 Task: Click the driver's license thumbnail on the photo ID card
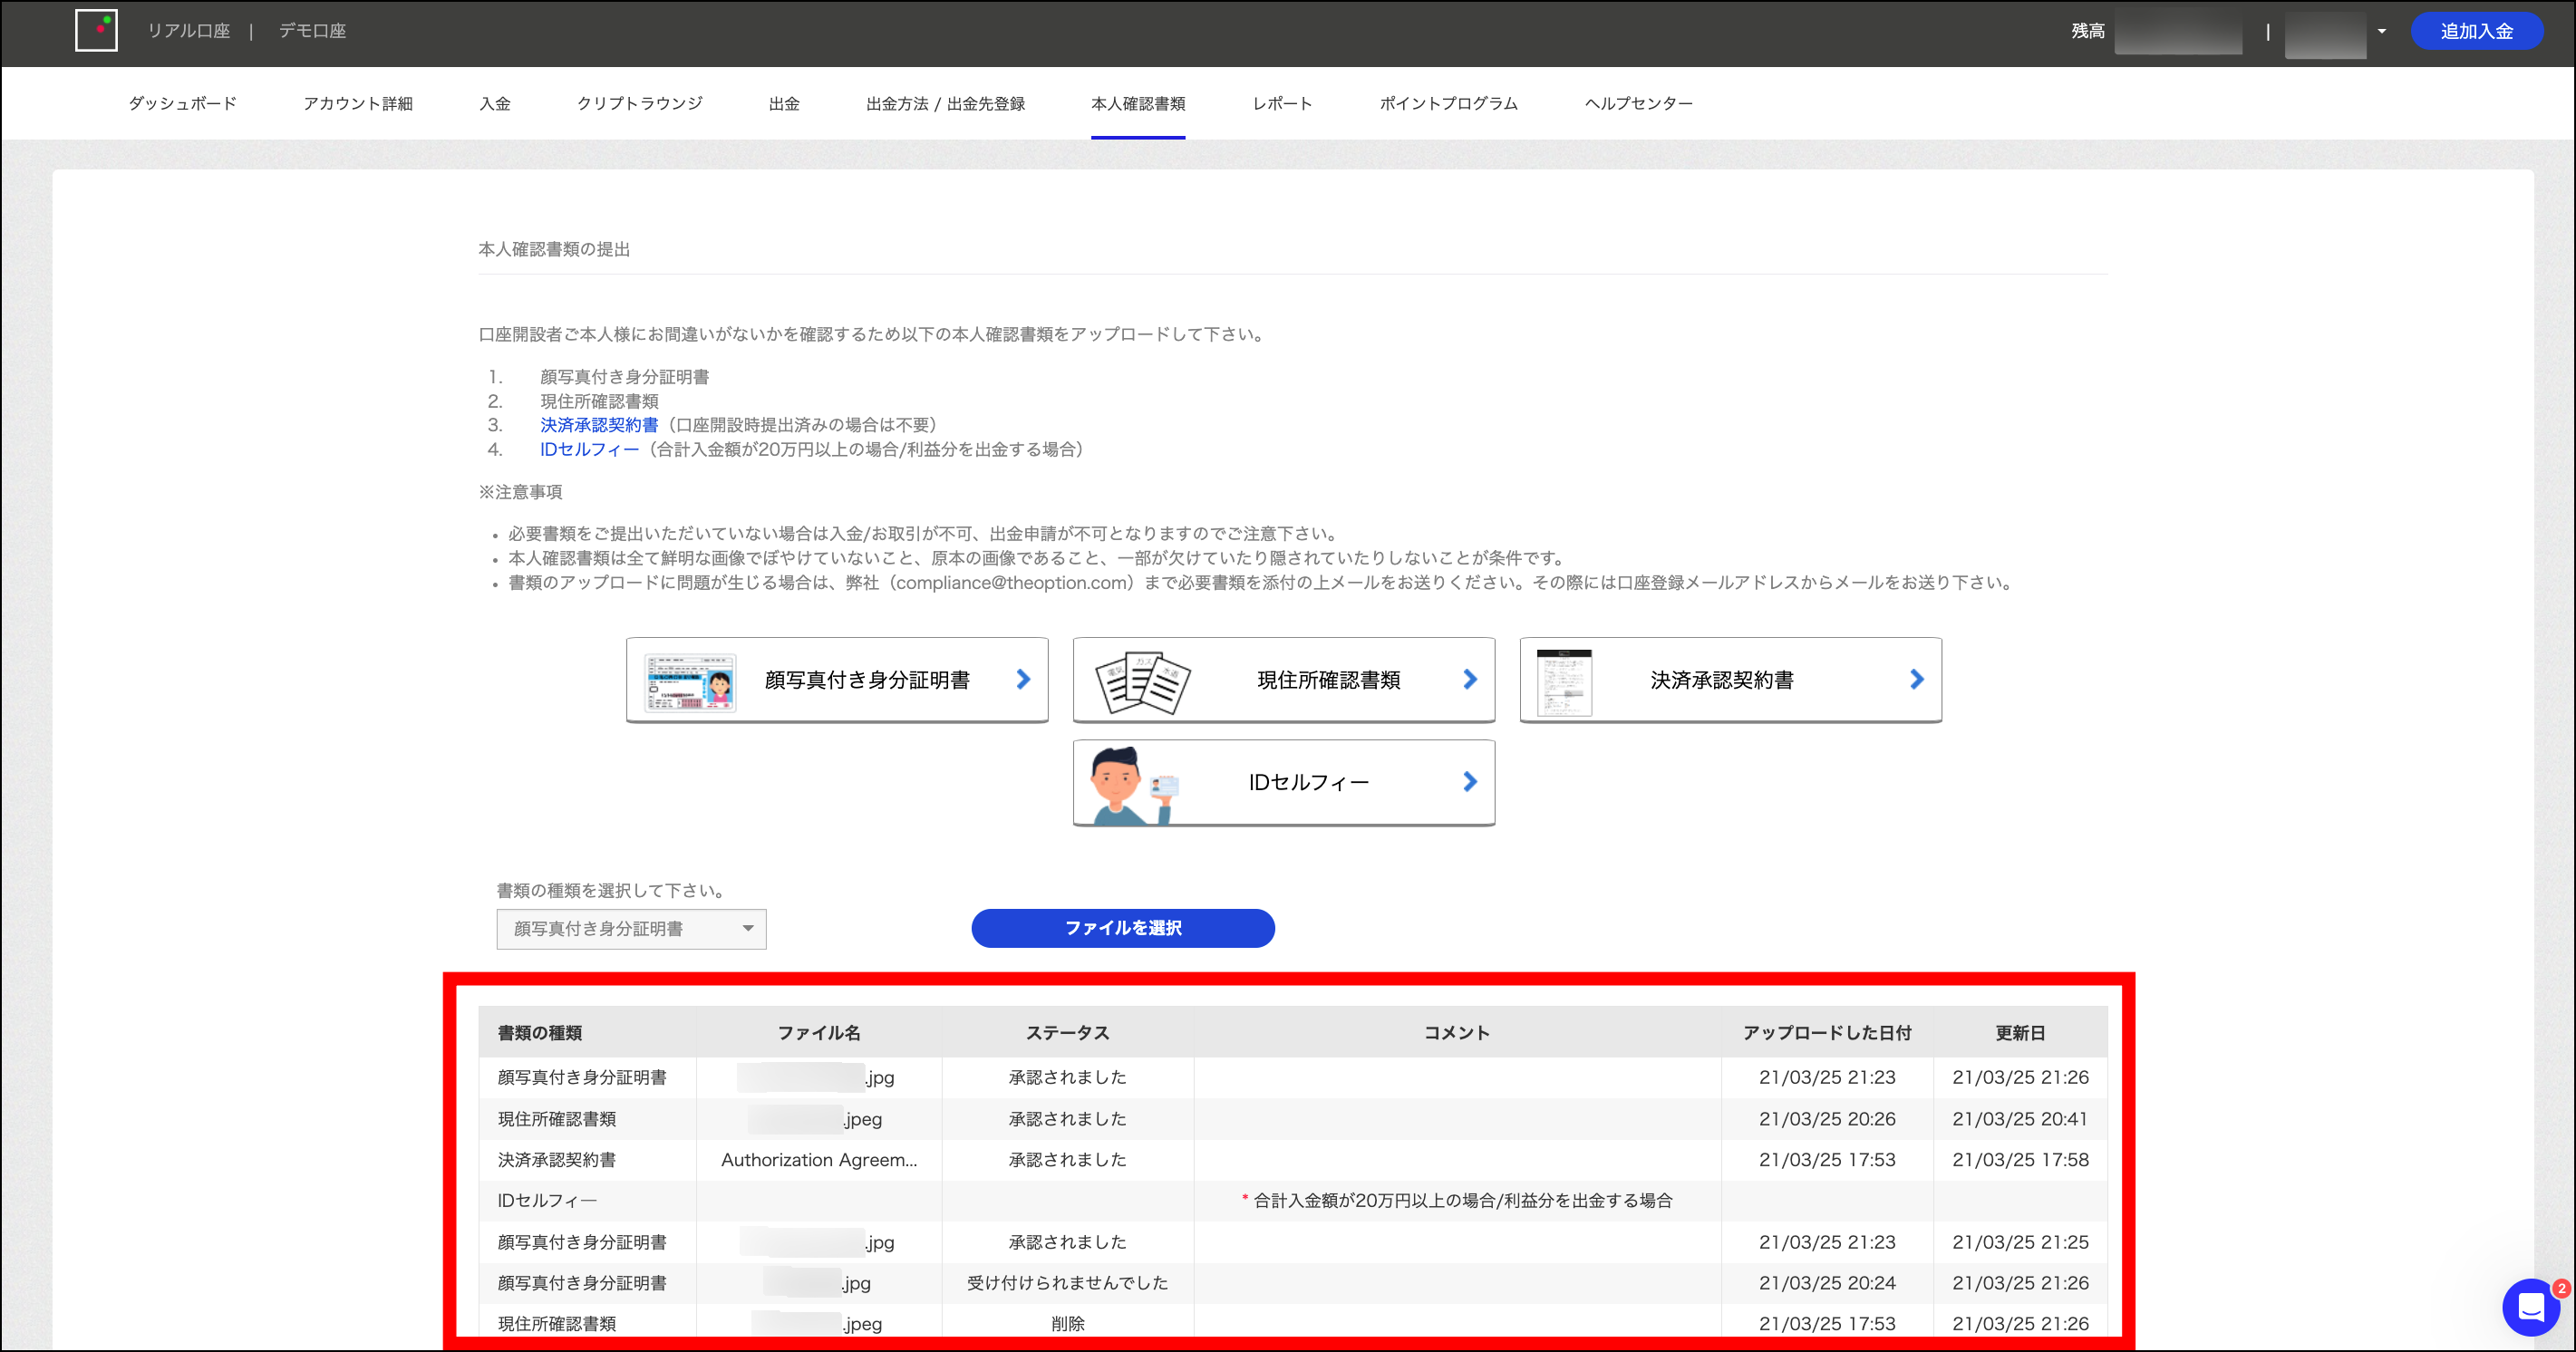click(690, 682)
